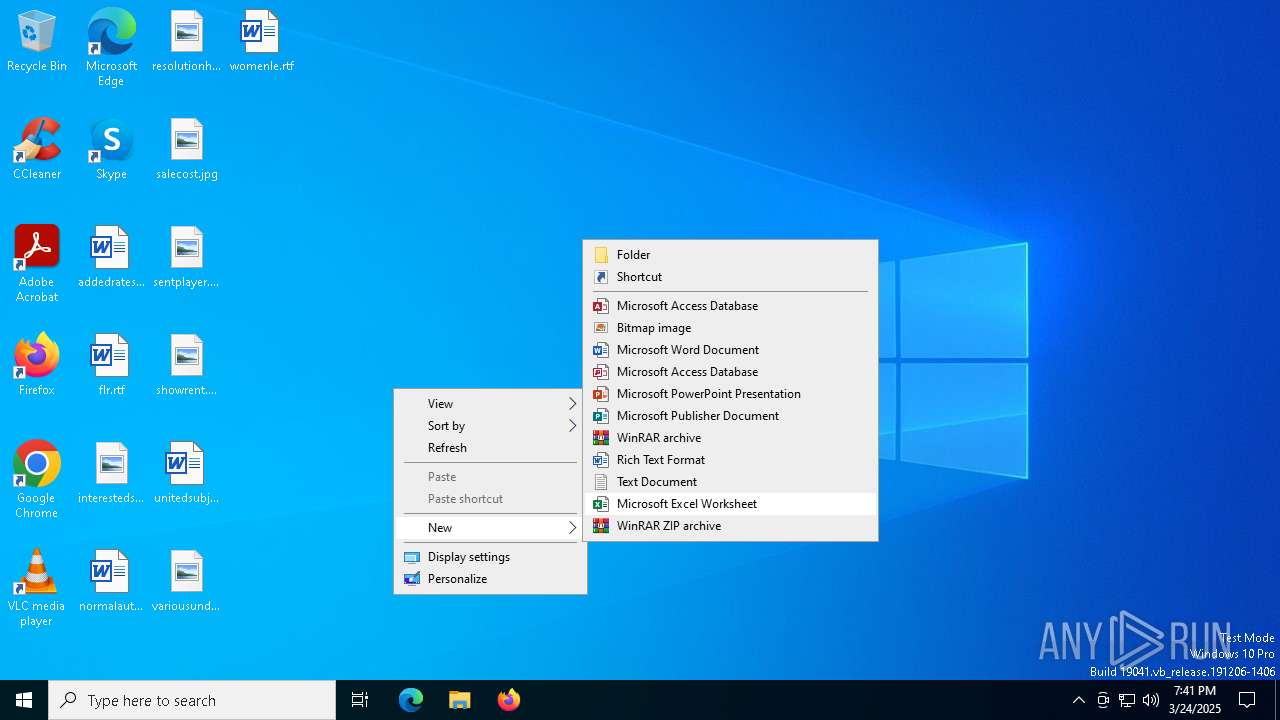Create a new WinRAR archive
The image size is (1280, 720).
(x=730, y=438)
